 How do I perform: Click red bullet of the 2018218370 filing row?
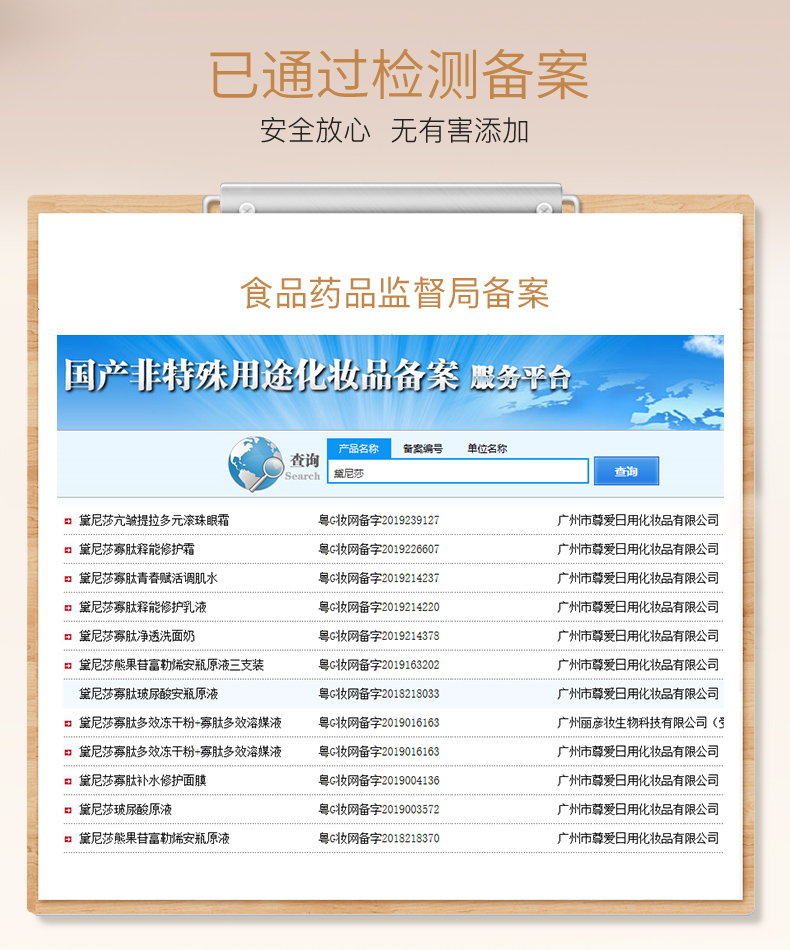click(68, 839)
